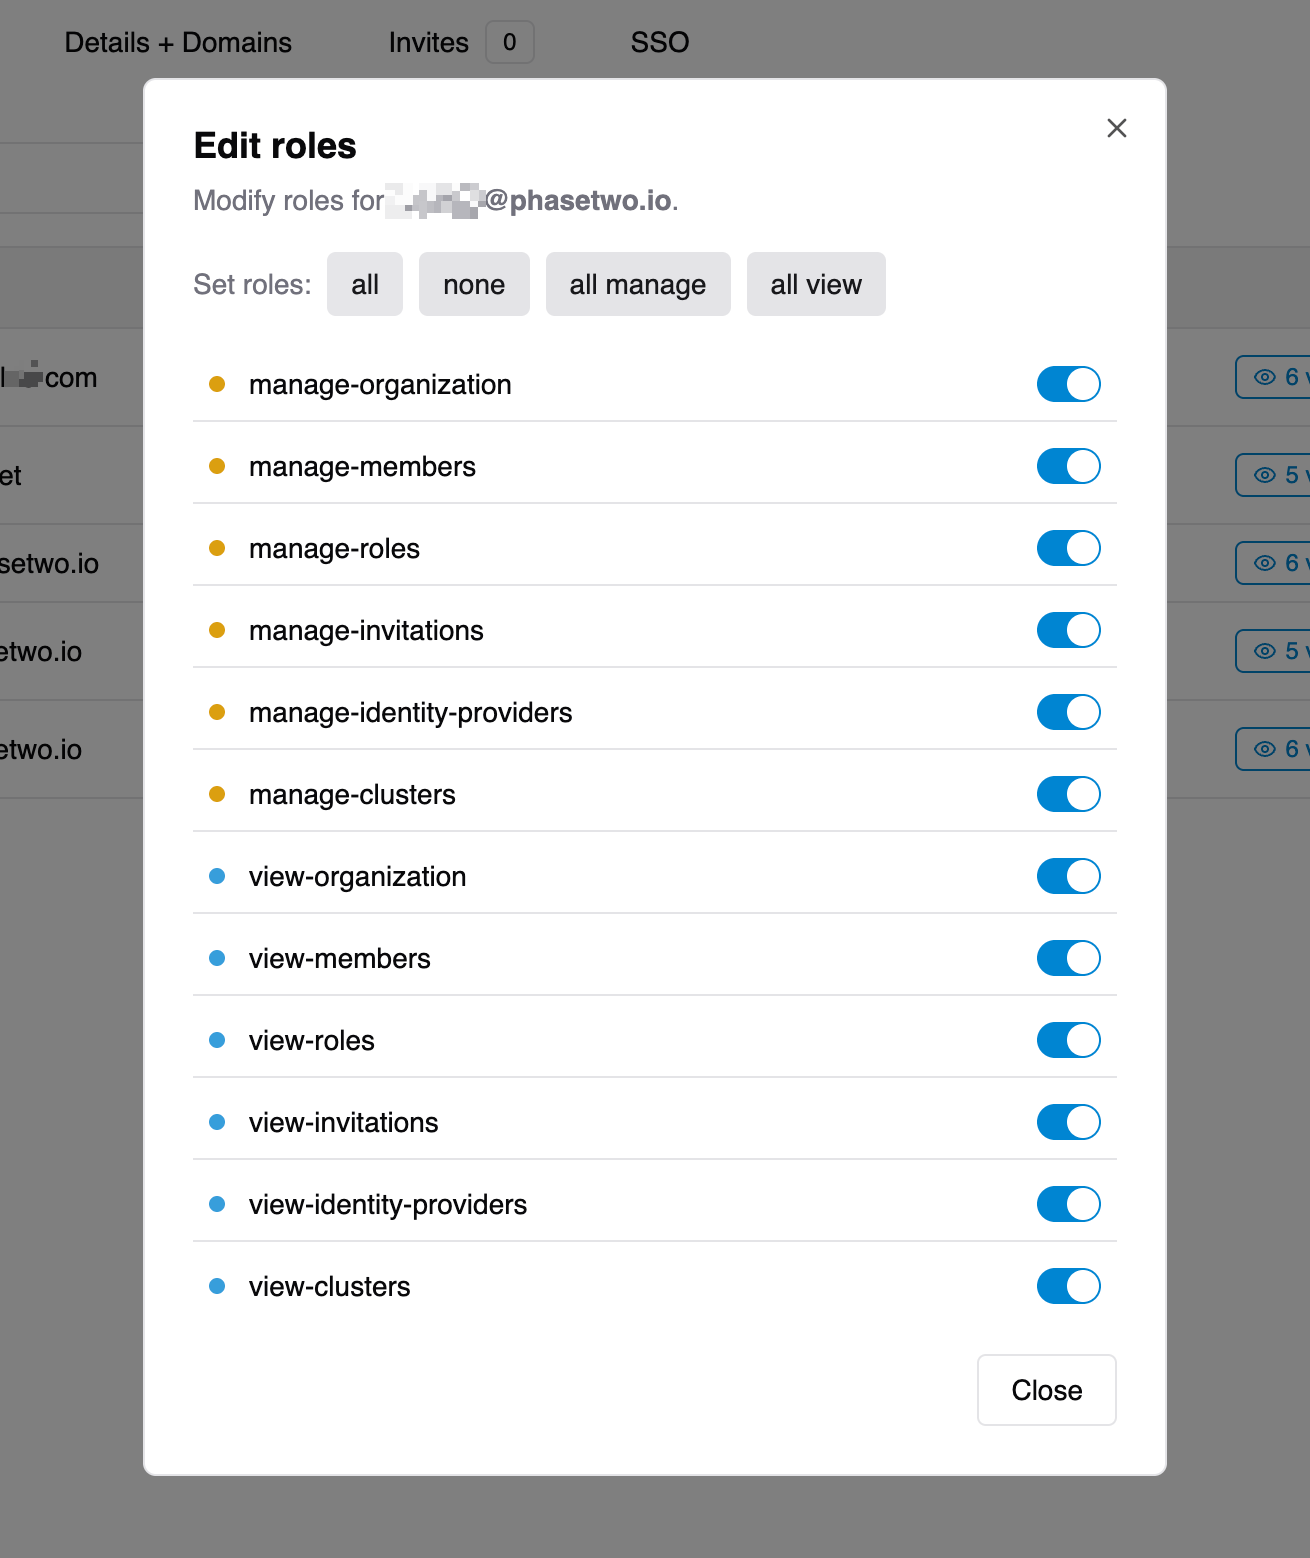Viewport: 1310px width, 1558px height.
Task: Toggle view-clusters role off
Action: click(x=1068, y=1286)
